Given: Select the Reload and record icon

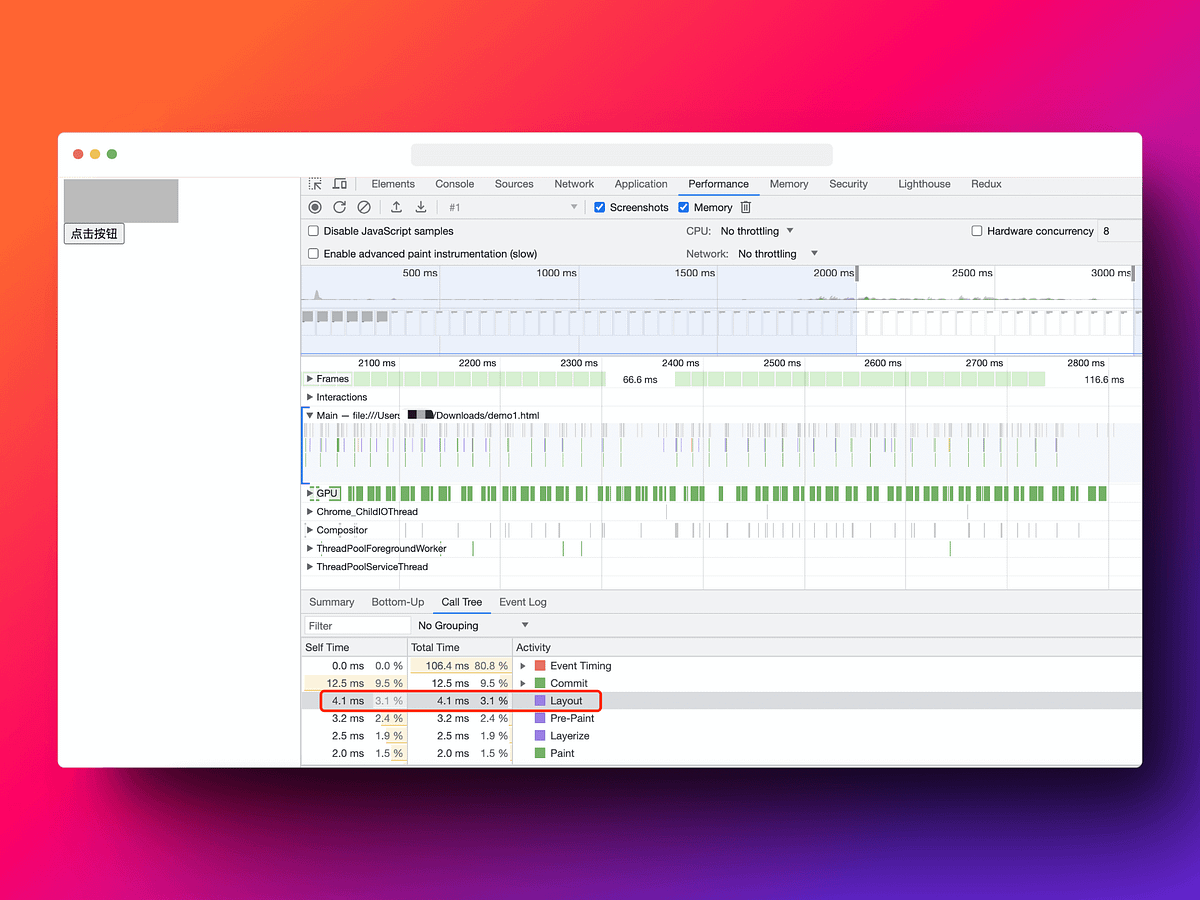Looking at the screenshot, I should tap(339, 207).
